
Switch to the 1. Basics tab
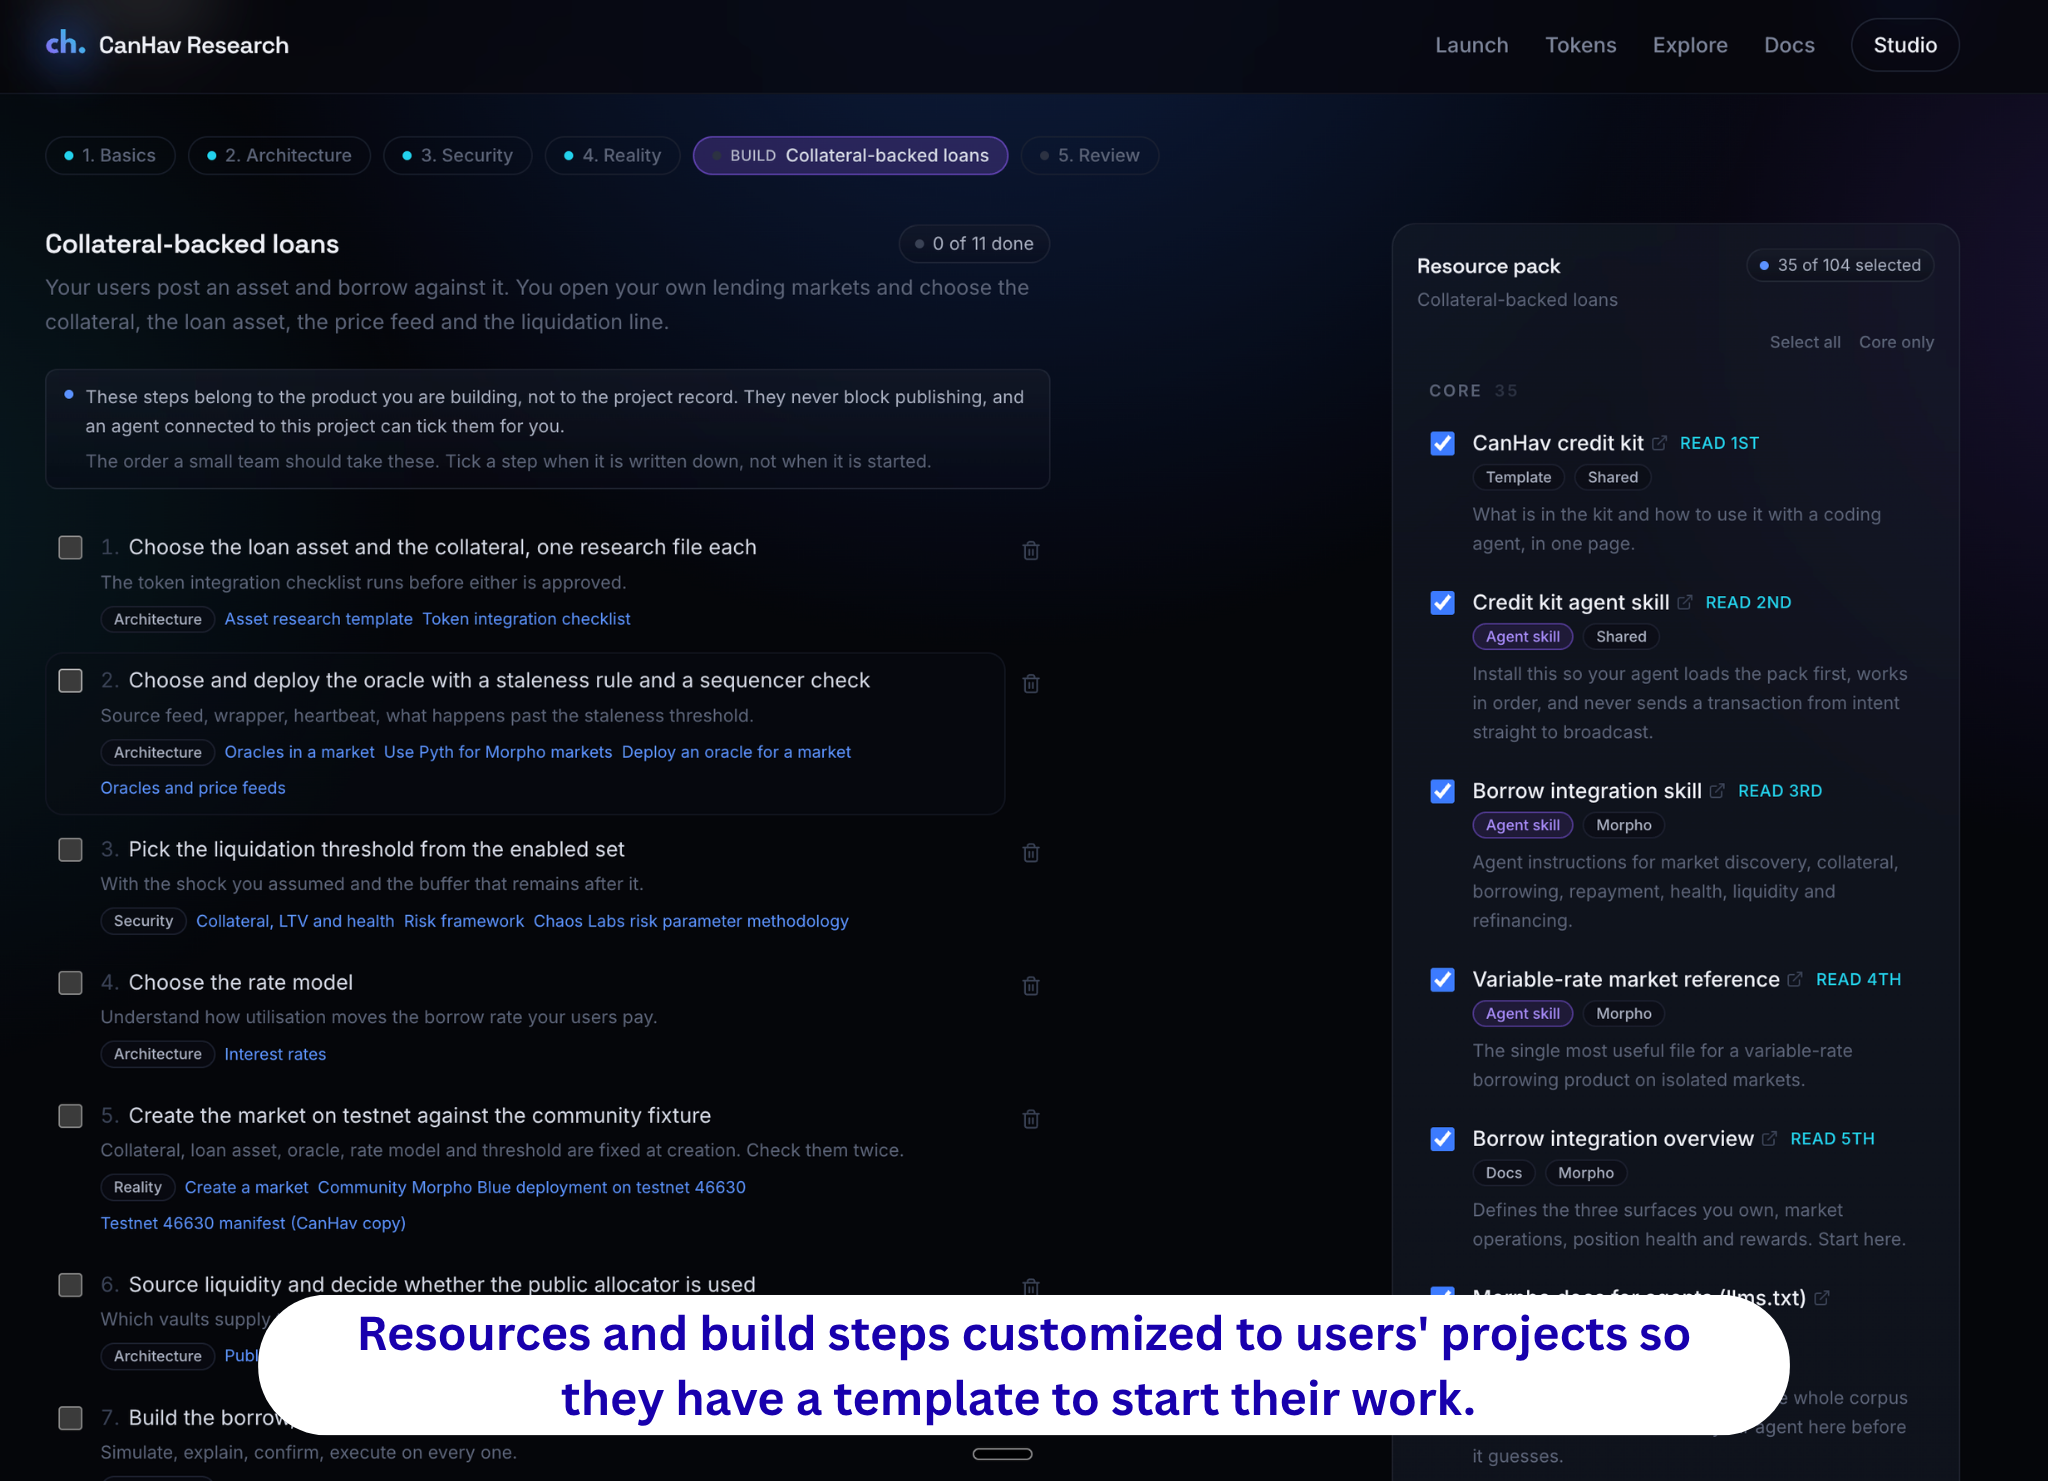(110, 155)
